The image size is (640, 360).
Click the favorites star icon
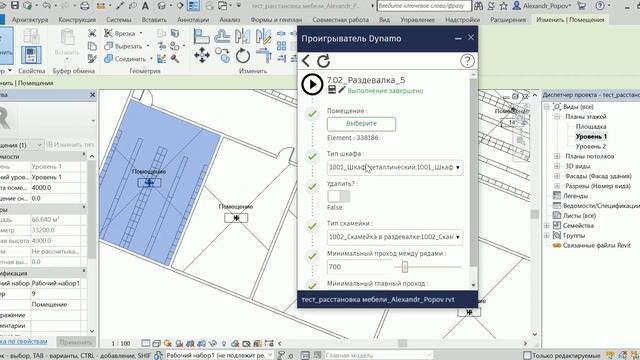504,6
